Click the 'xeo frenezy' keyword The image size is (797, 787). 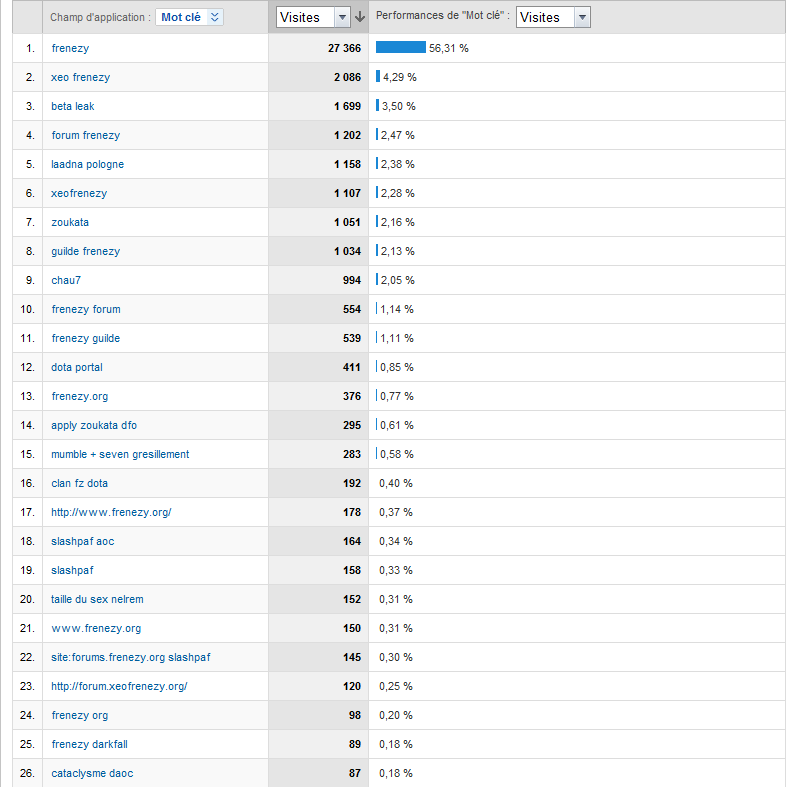(x=80, y=77)
